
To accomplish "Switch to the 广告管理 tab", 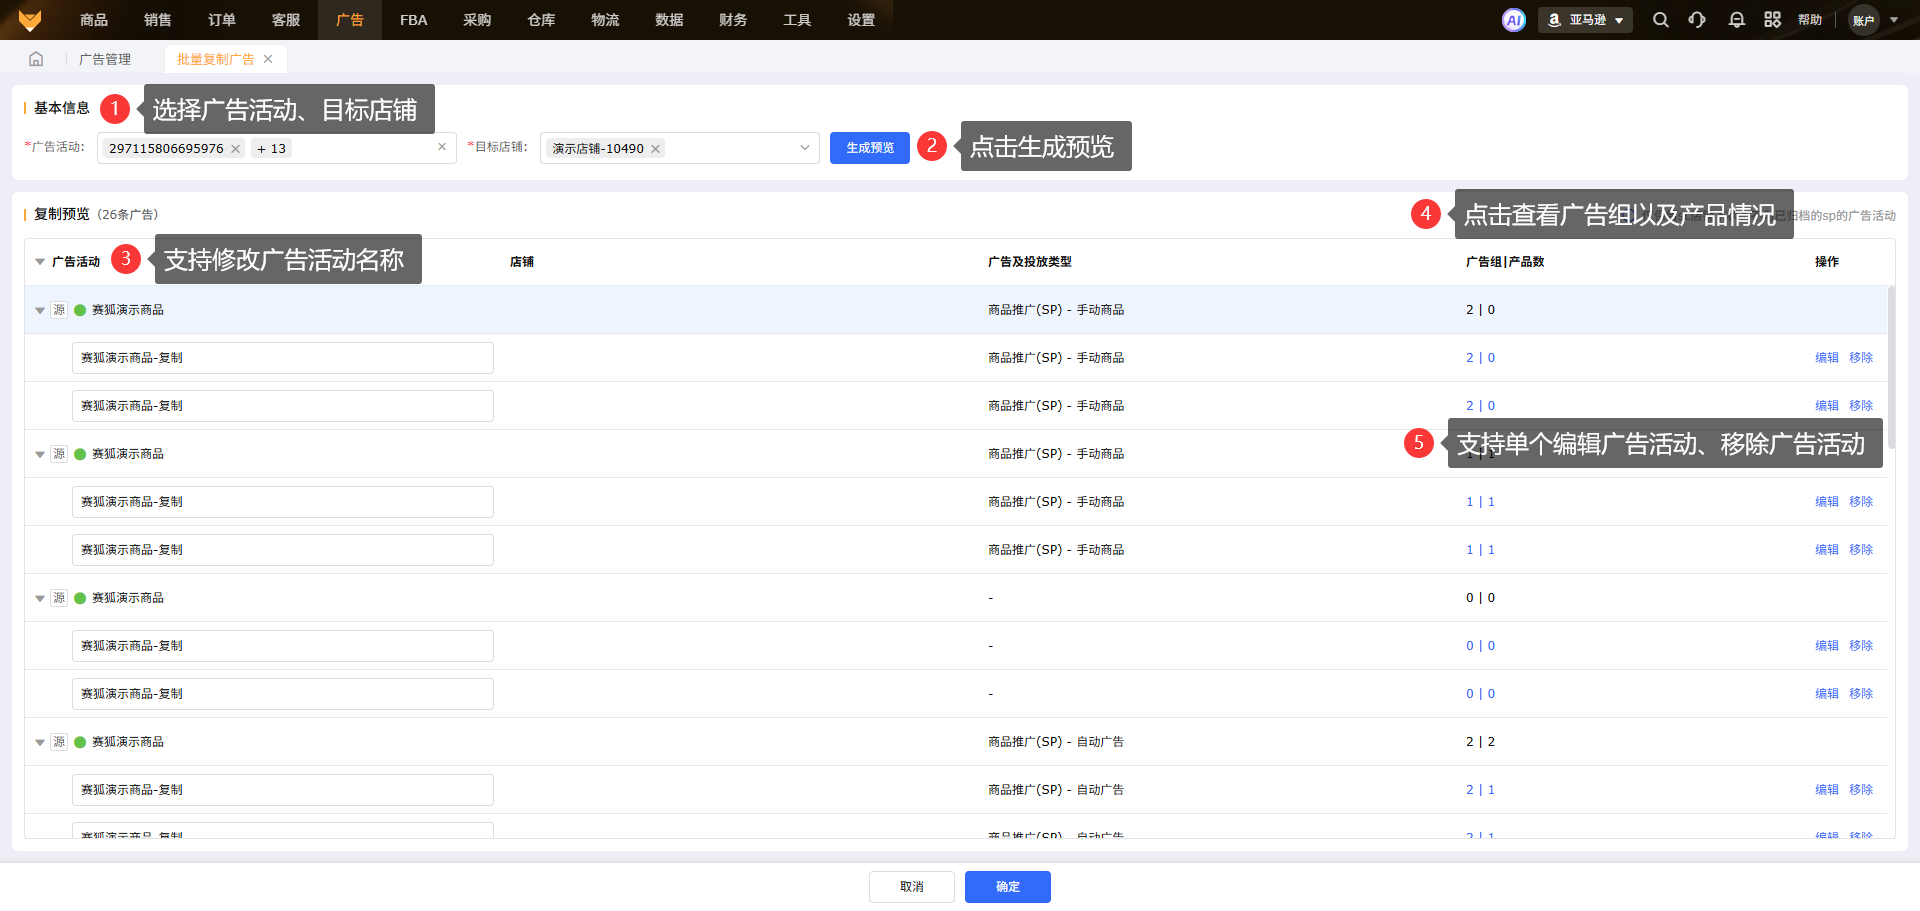I will [105, 59].
